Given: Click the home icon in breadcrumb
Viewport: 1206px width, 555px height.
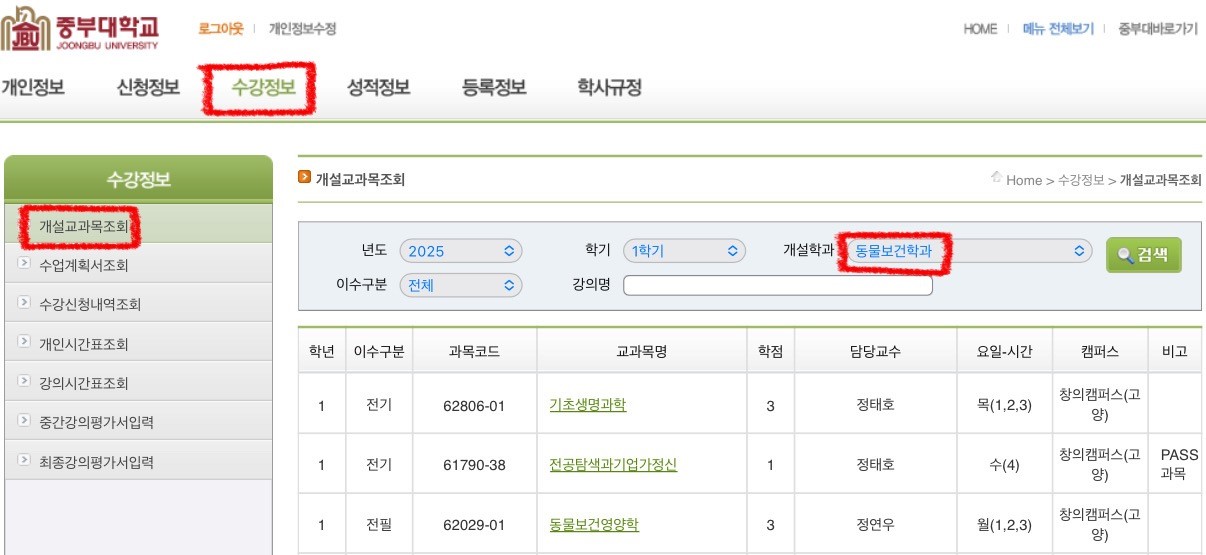Looking at the screenshot, I should [x=996, y=178].
